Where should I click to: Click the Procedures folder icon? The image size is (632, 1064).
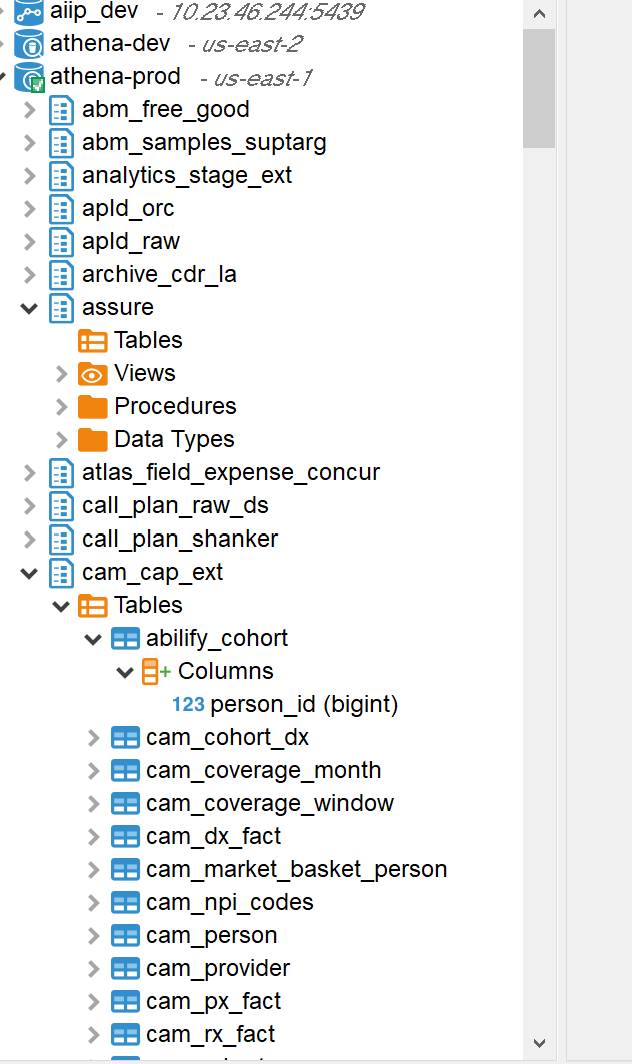point(94,406)
